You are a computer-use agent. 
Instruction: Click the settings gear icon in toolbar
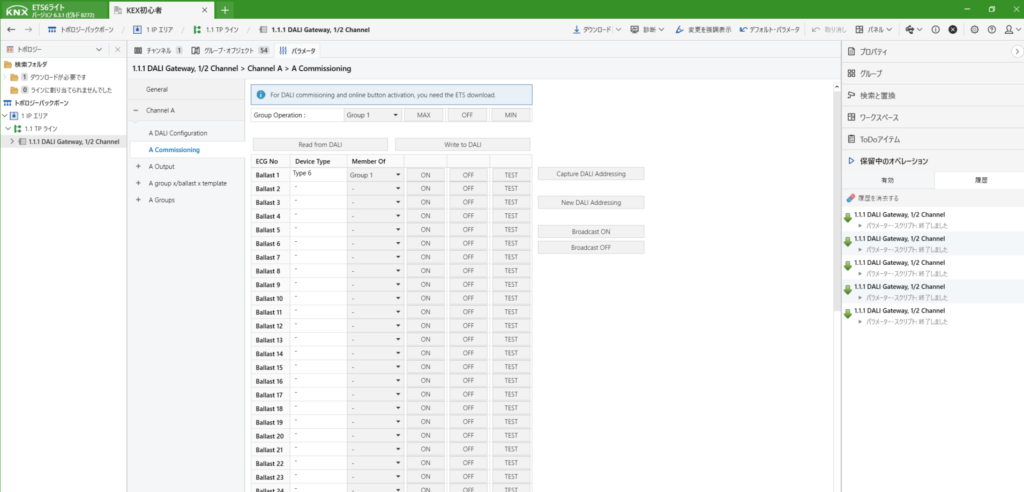tap(975, 29)
